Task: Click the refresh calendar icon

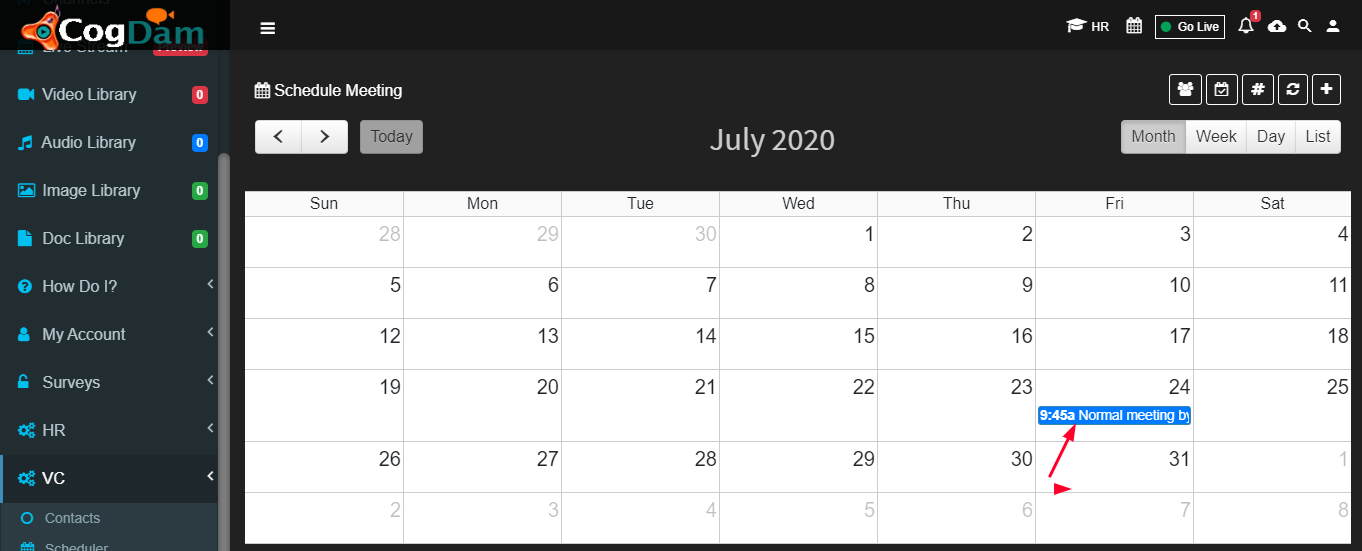Action: 1293,89
